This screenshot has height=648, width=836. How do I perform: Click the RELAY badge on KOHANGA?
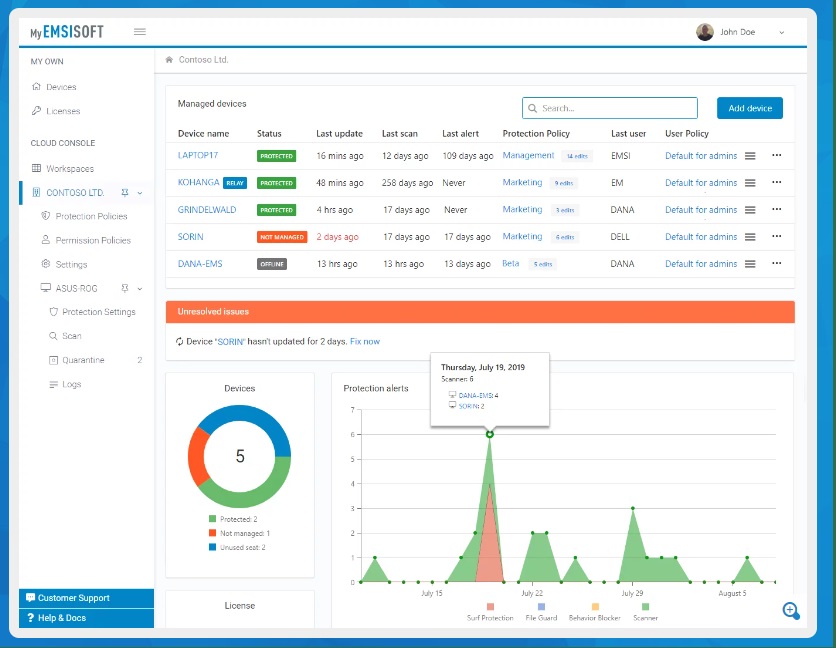[235, 183]
